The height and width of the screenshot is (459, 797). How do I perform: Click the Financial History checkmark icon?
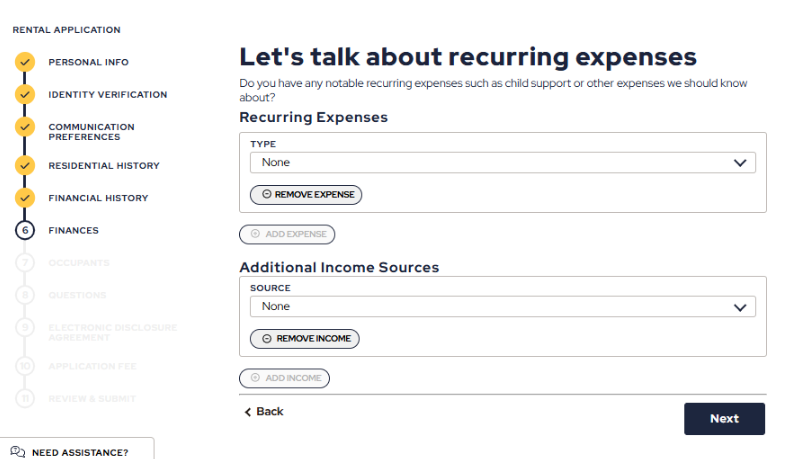click(24, 198)
